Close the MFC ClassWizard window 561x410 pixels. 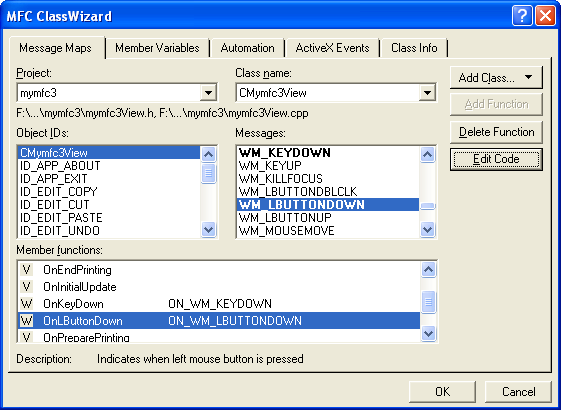coord(545,16)
